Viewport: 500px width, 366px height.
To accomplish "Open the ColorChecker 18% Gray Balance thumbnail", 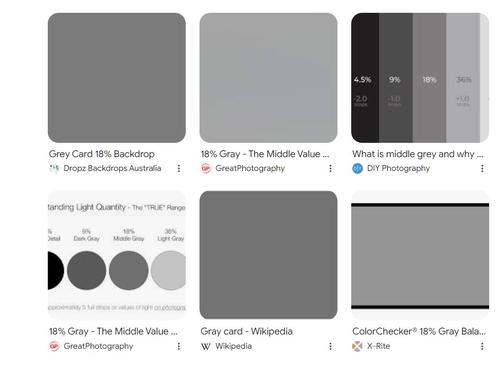I will [420, 255].
